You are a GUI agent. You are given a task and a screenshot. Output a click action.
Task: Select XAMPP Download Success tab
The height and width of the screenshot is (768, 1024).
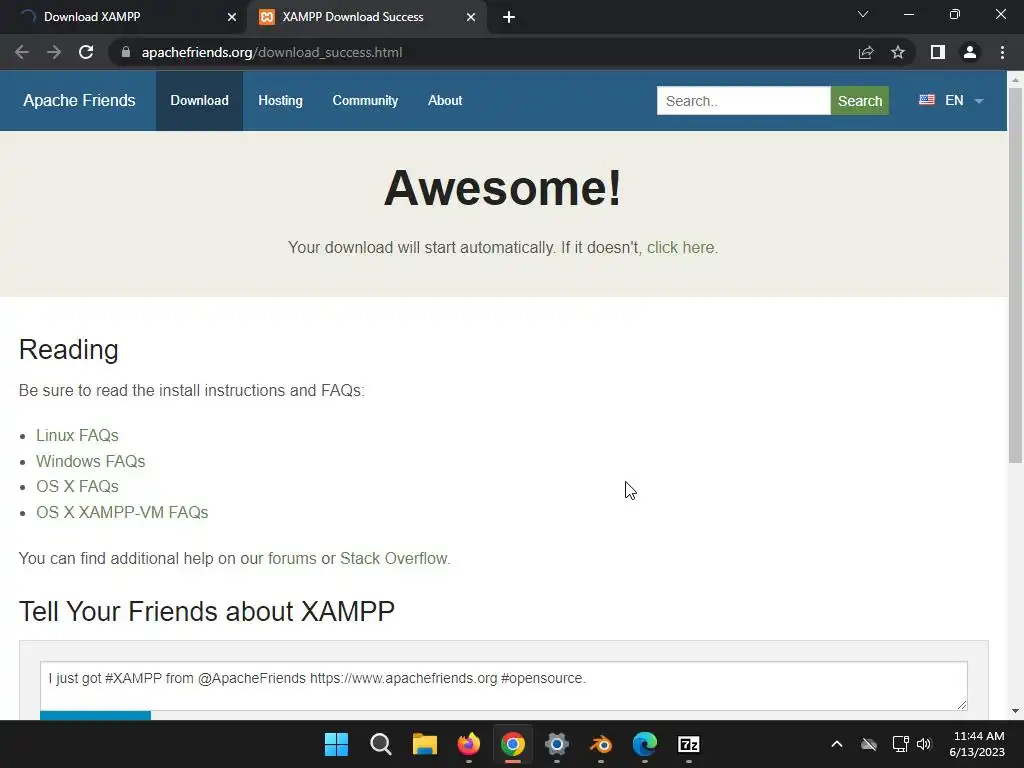click(368, 17)
